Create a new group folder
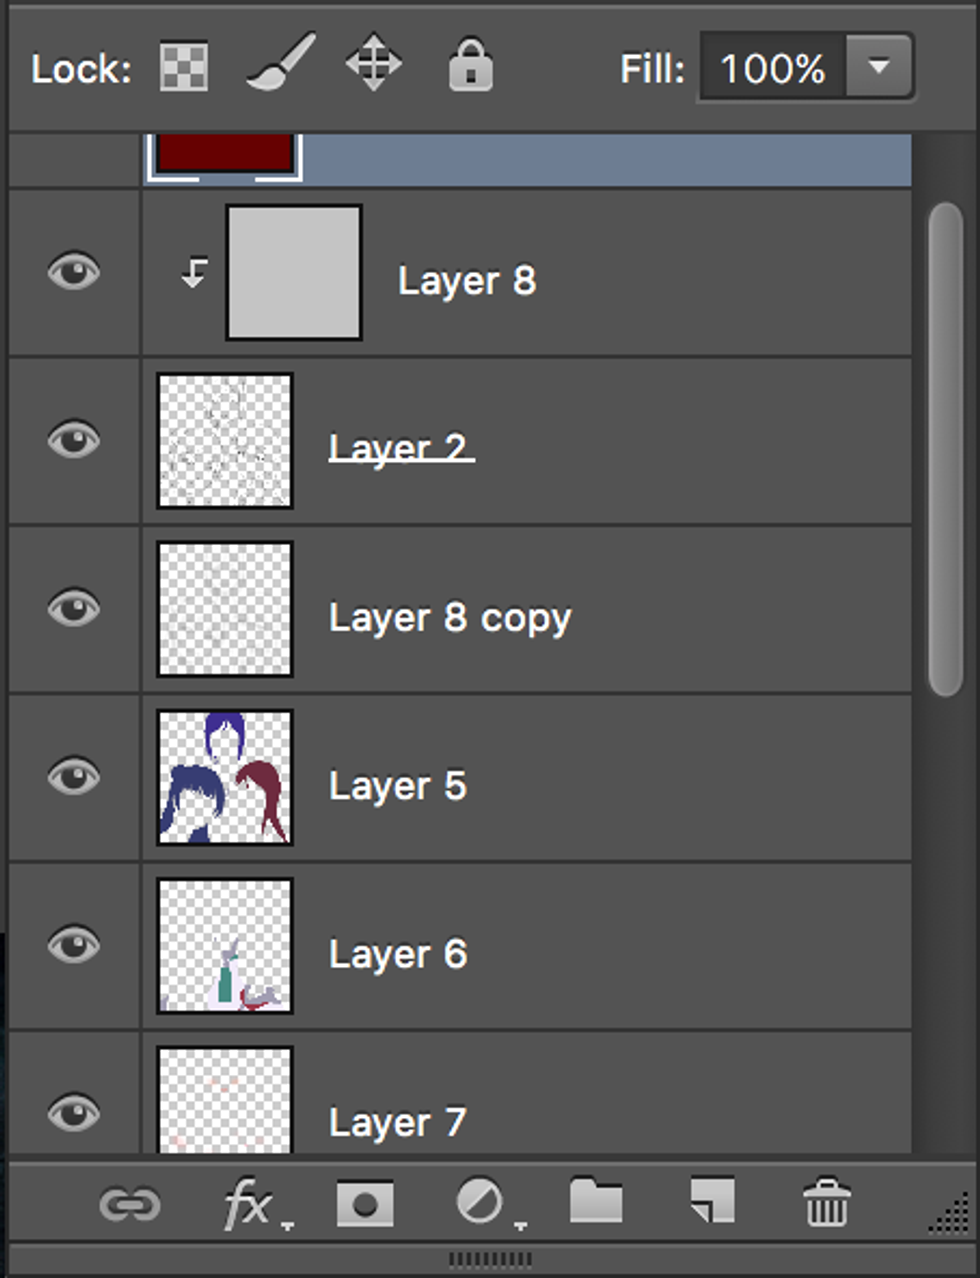The height and width of the screenshot is (1278, 980). pos(596,1201)
